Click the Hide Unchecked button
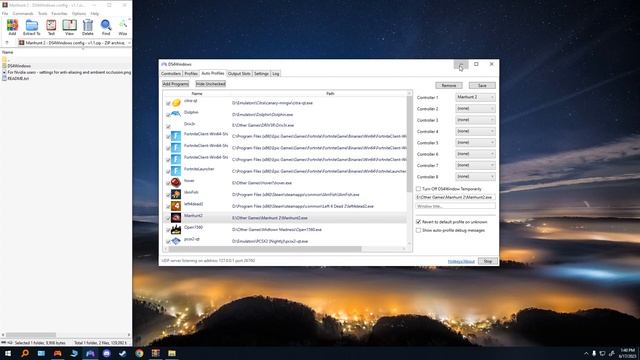 pos(211,84)
